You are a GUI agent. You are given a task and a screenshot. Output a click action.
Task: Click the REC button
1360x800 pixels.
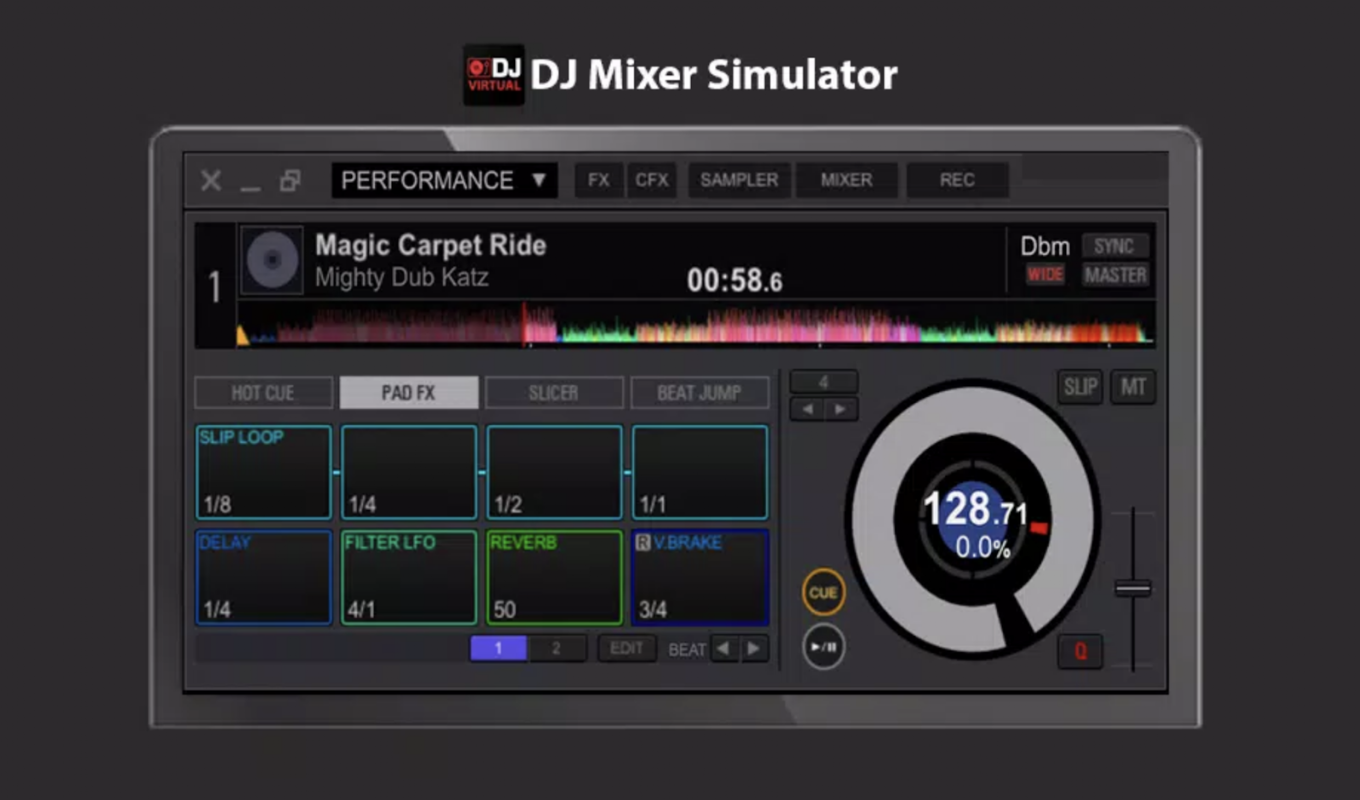coord(957,181)
